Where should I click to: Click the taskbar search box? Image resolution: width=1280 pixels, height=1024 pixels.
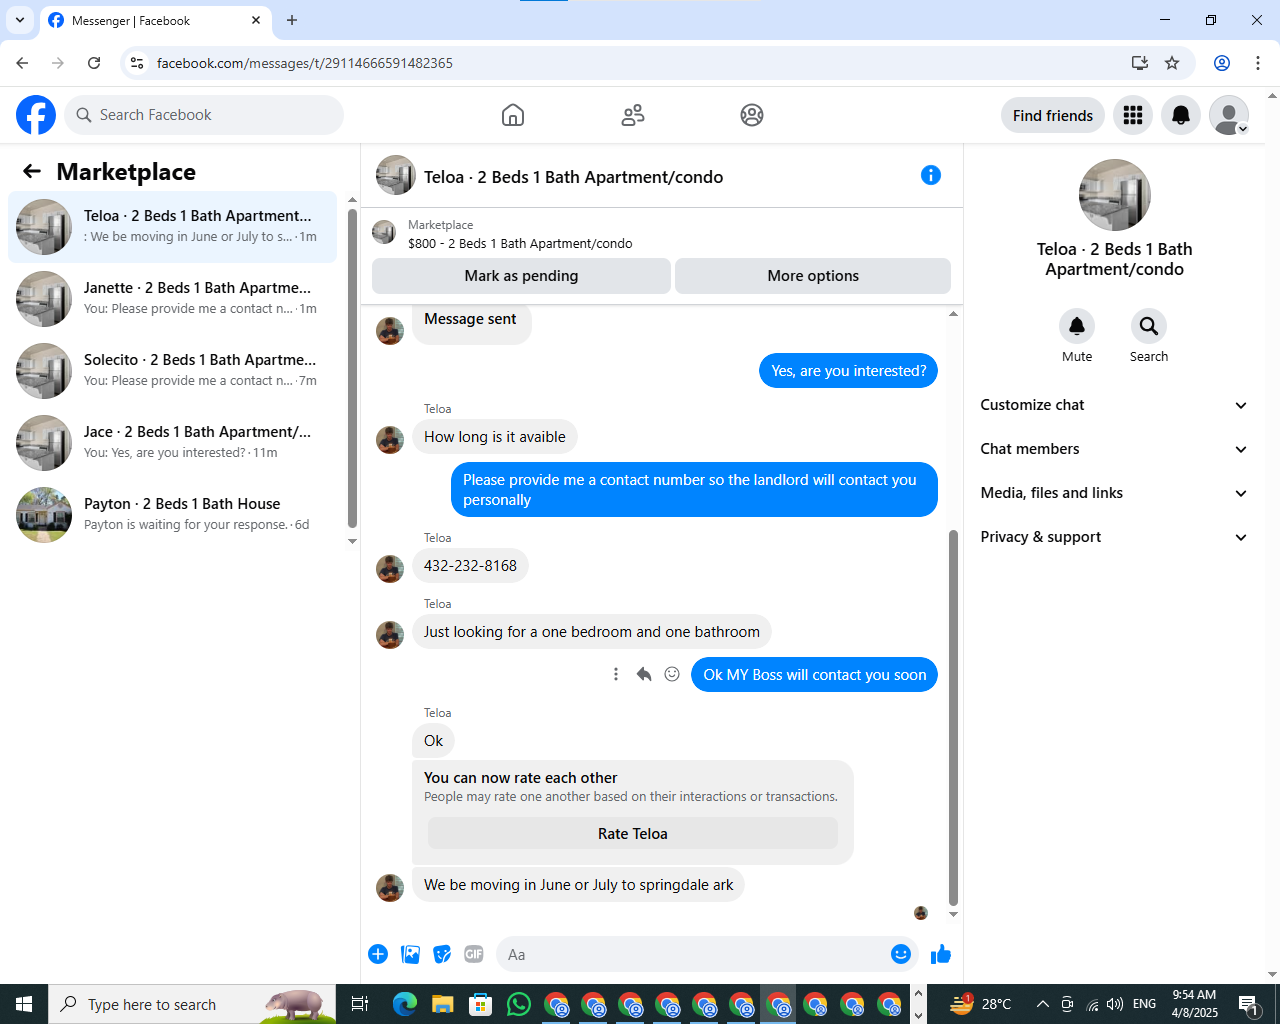click(192, 1004)
